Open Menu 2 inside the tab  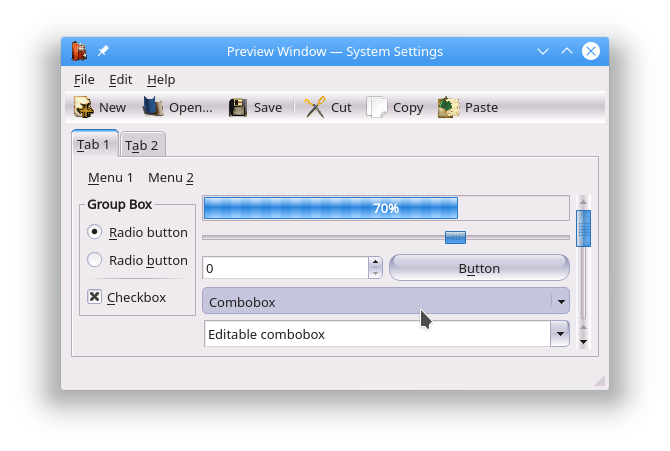[171, 177]
